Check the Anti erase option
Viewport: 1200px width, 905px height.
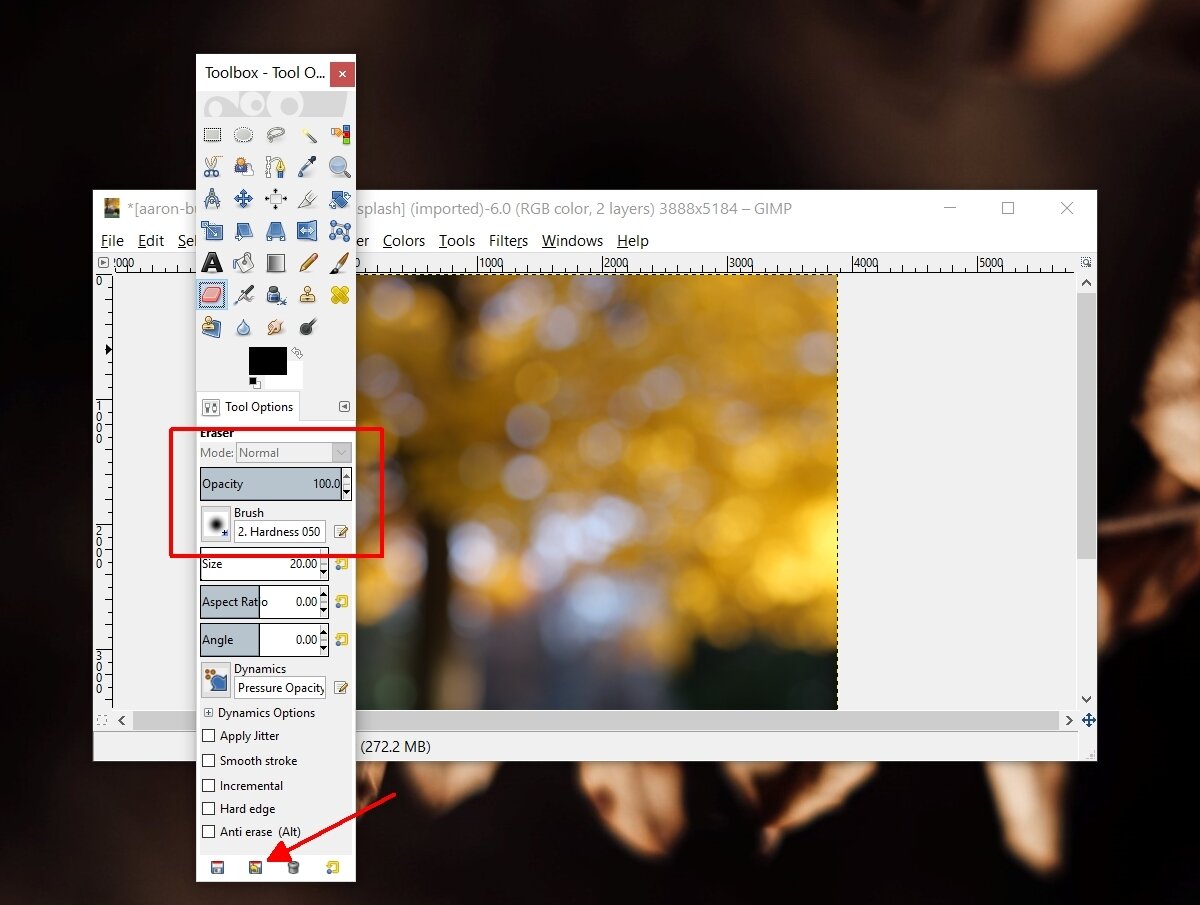click(208, 831)
